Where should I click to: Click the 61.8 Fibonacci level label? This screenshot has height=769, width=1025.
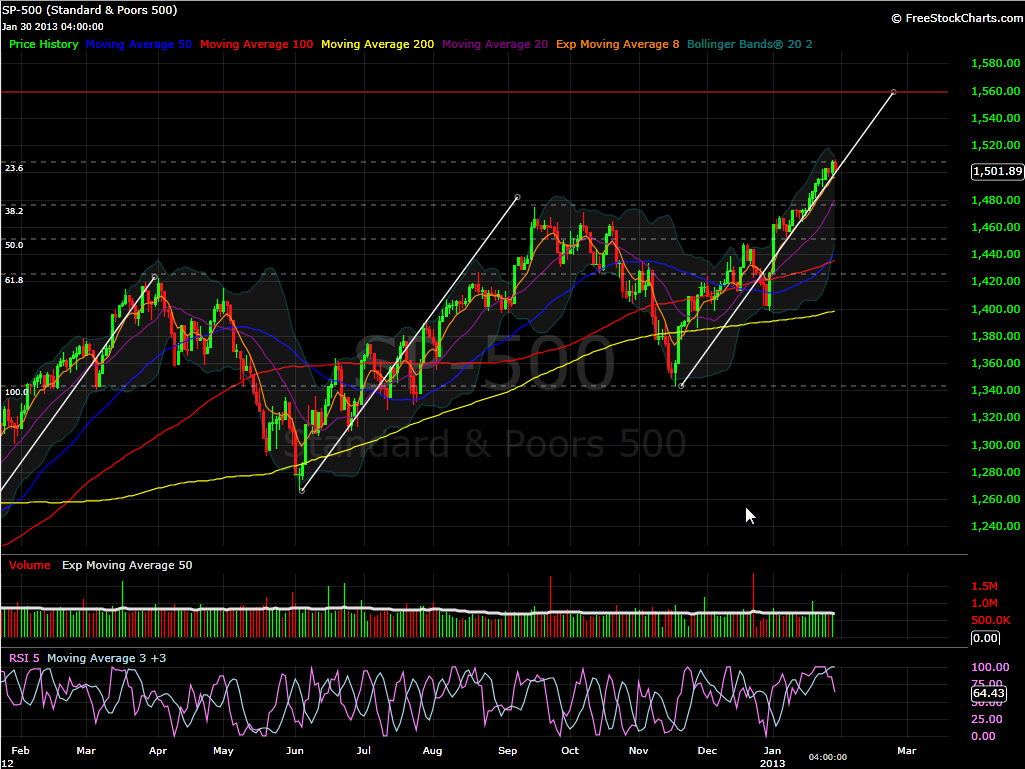[x=14, y=280]
